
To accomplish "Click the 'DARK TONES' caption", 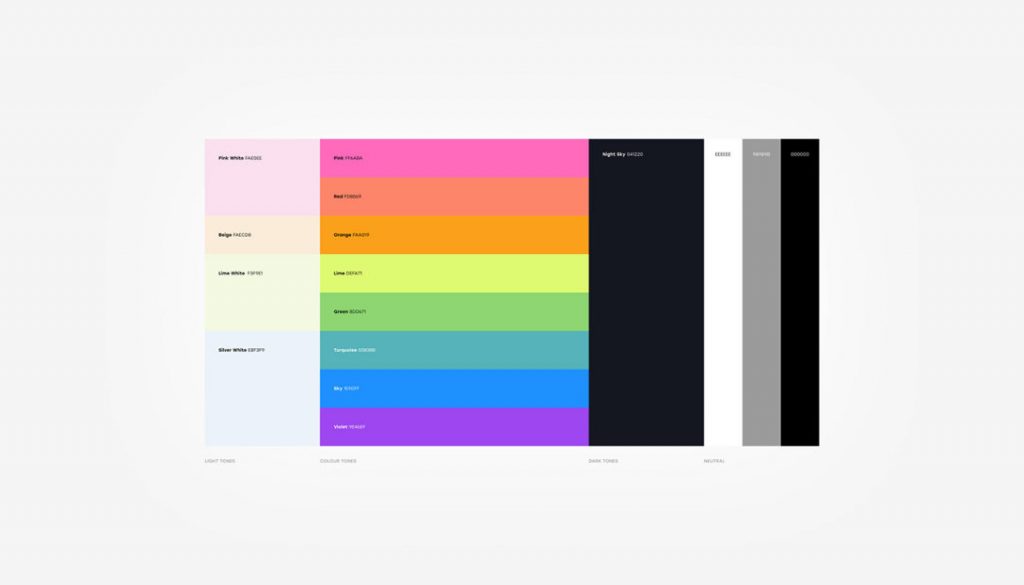I will click(x=603, y=461).
